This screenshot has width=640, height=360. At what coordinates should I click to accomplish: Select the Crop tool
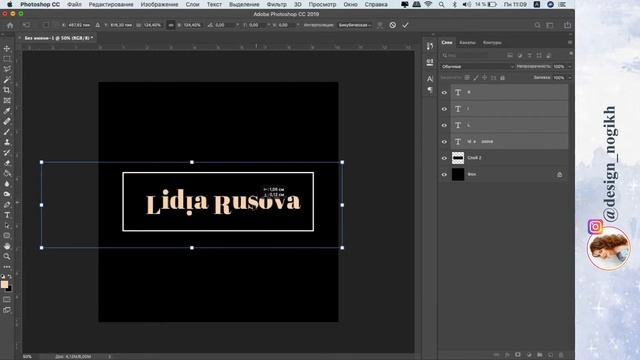[x=7, y=90]
